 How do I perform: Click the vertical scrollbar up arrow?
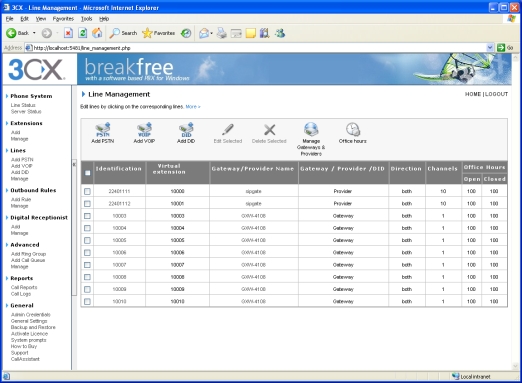516,58
